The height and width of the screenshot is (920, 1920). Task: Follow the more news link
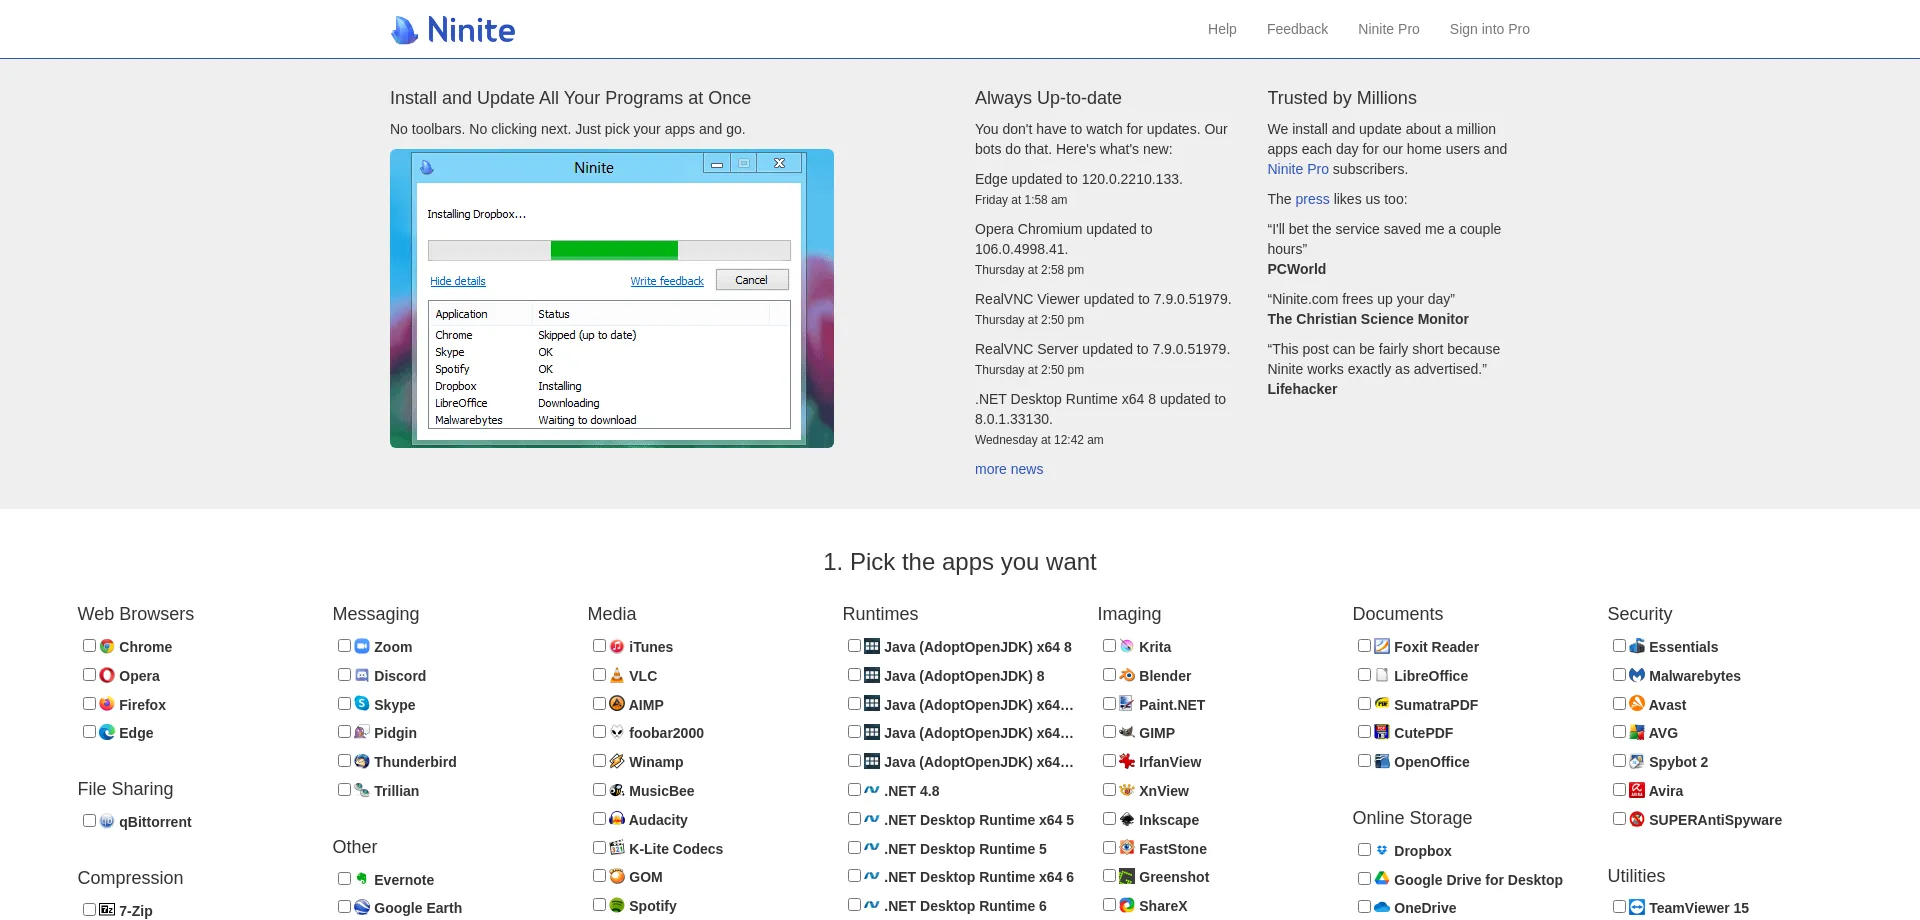tap(1009, 469)
